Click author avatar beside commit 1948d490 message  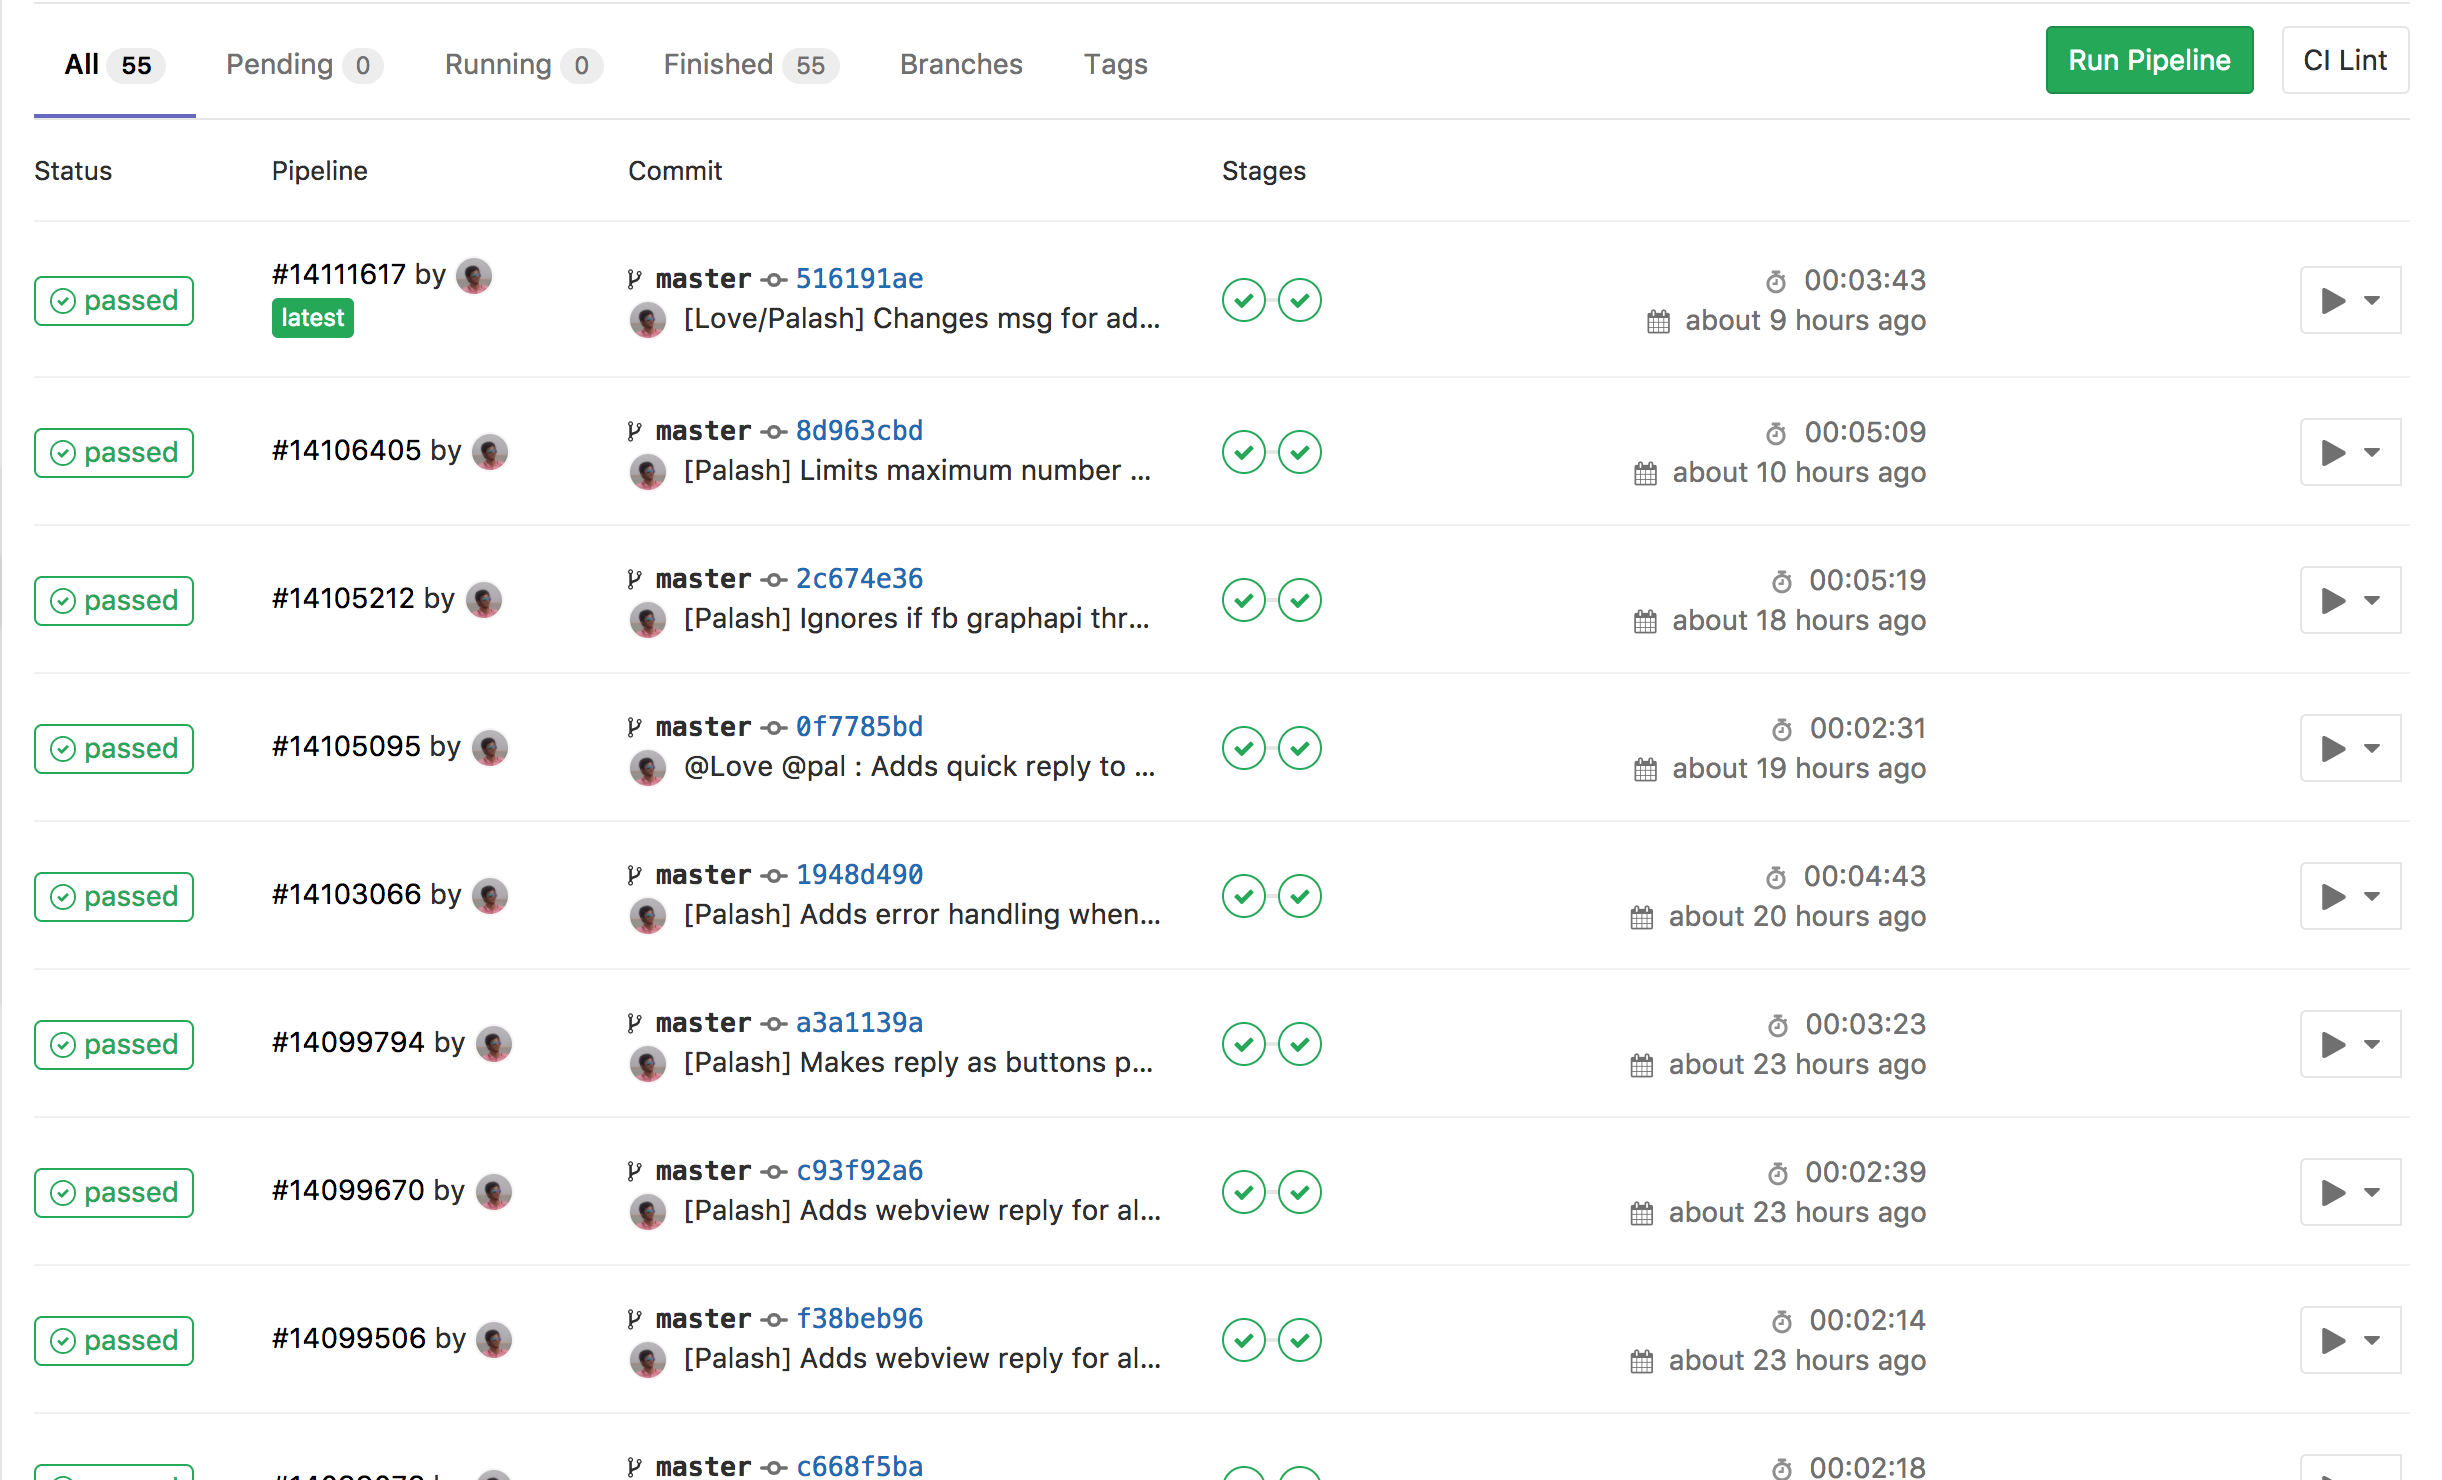pos(648,915)
